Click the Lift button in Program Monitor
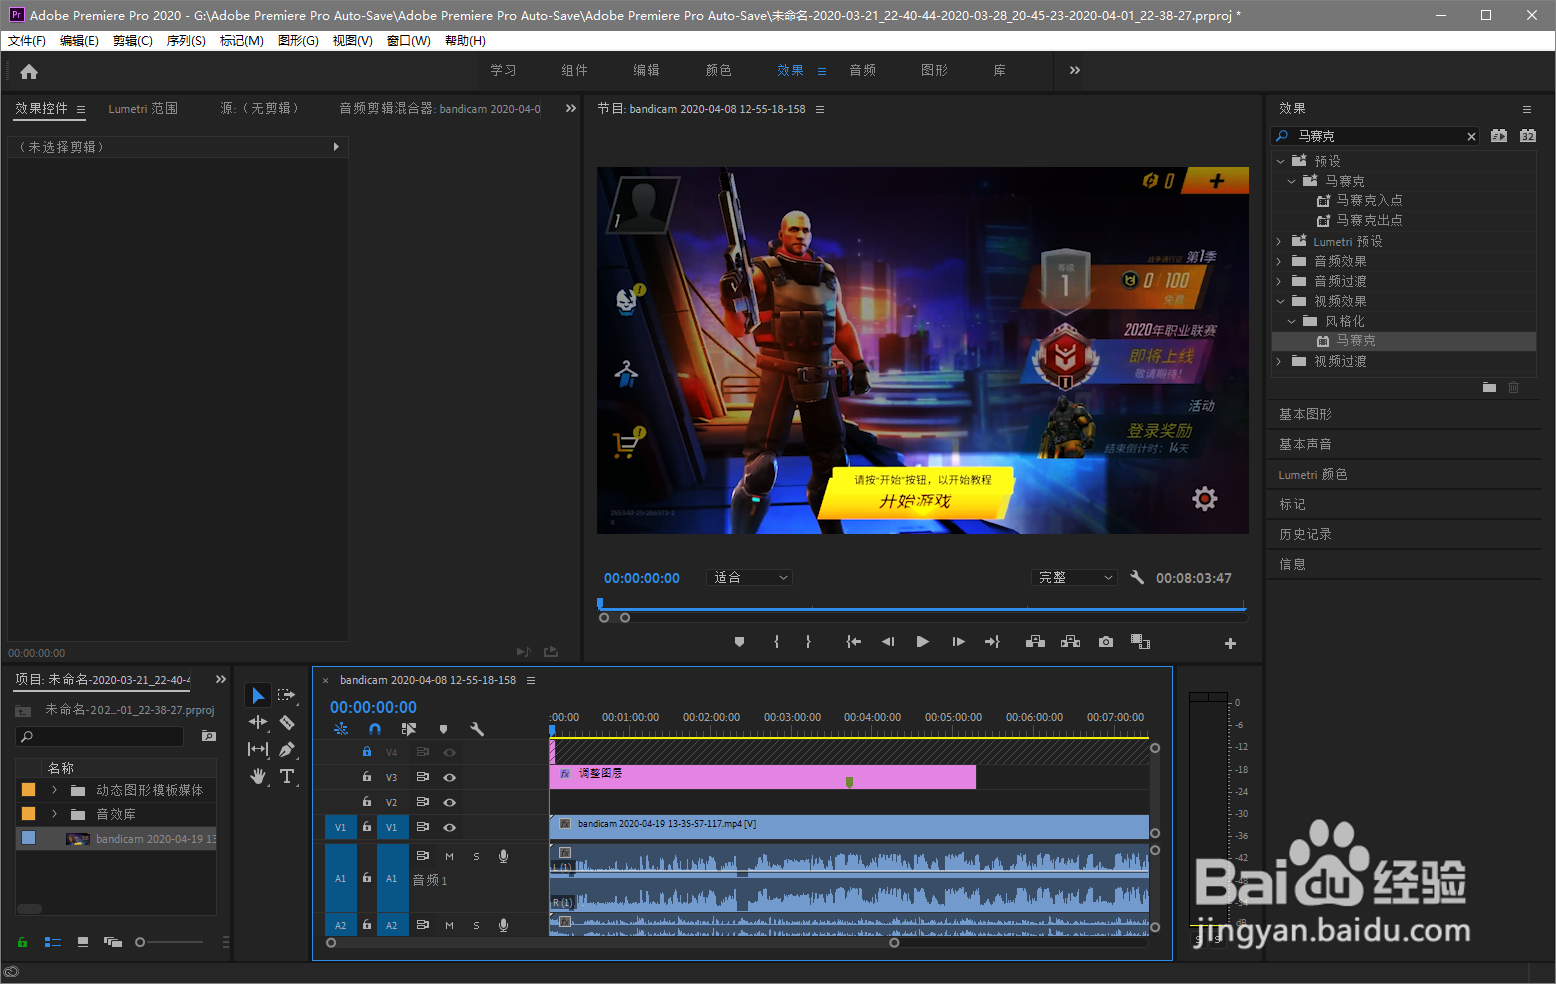Image resolution: width=1556 pixels, height=984 pixels. point(1035,642)
